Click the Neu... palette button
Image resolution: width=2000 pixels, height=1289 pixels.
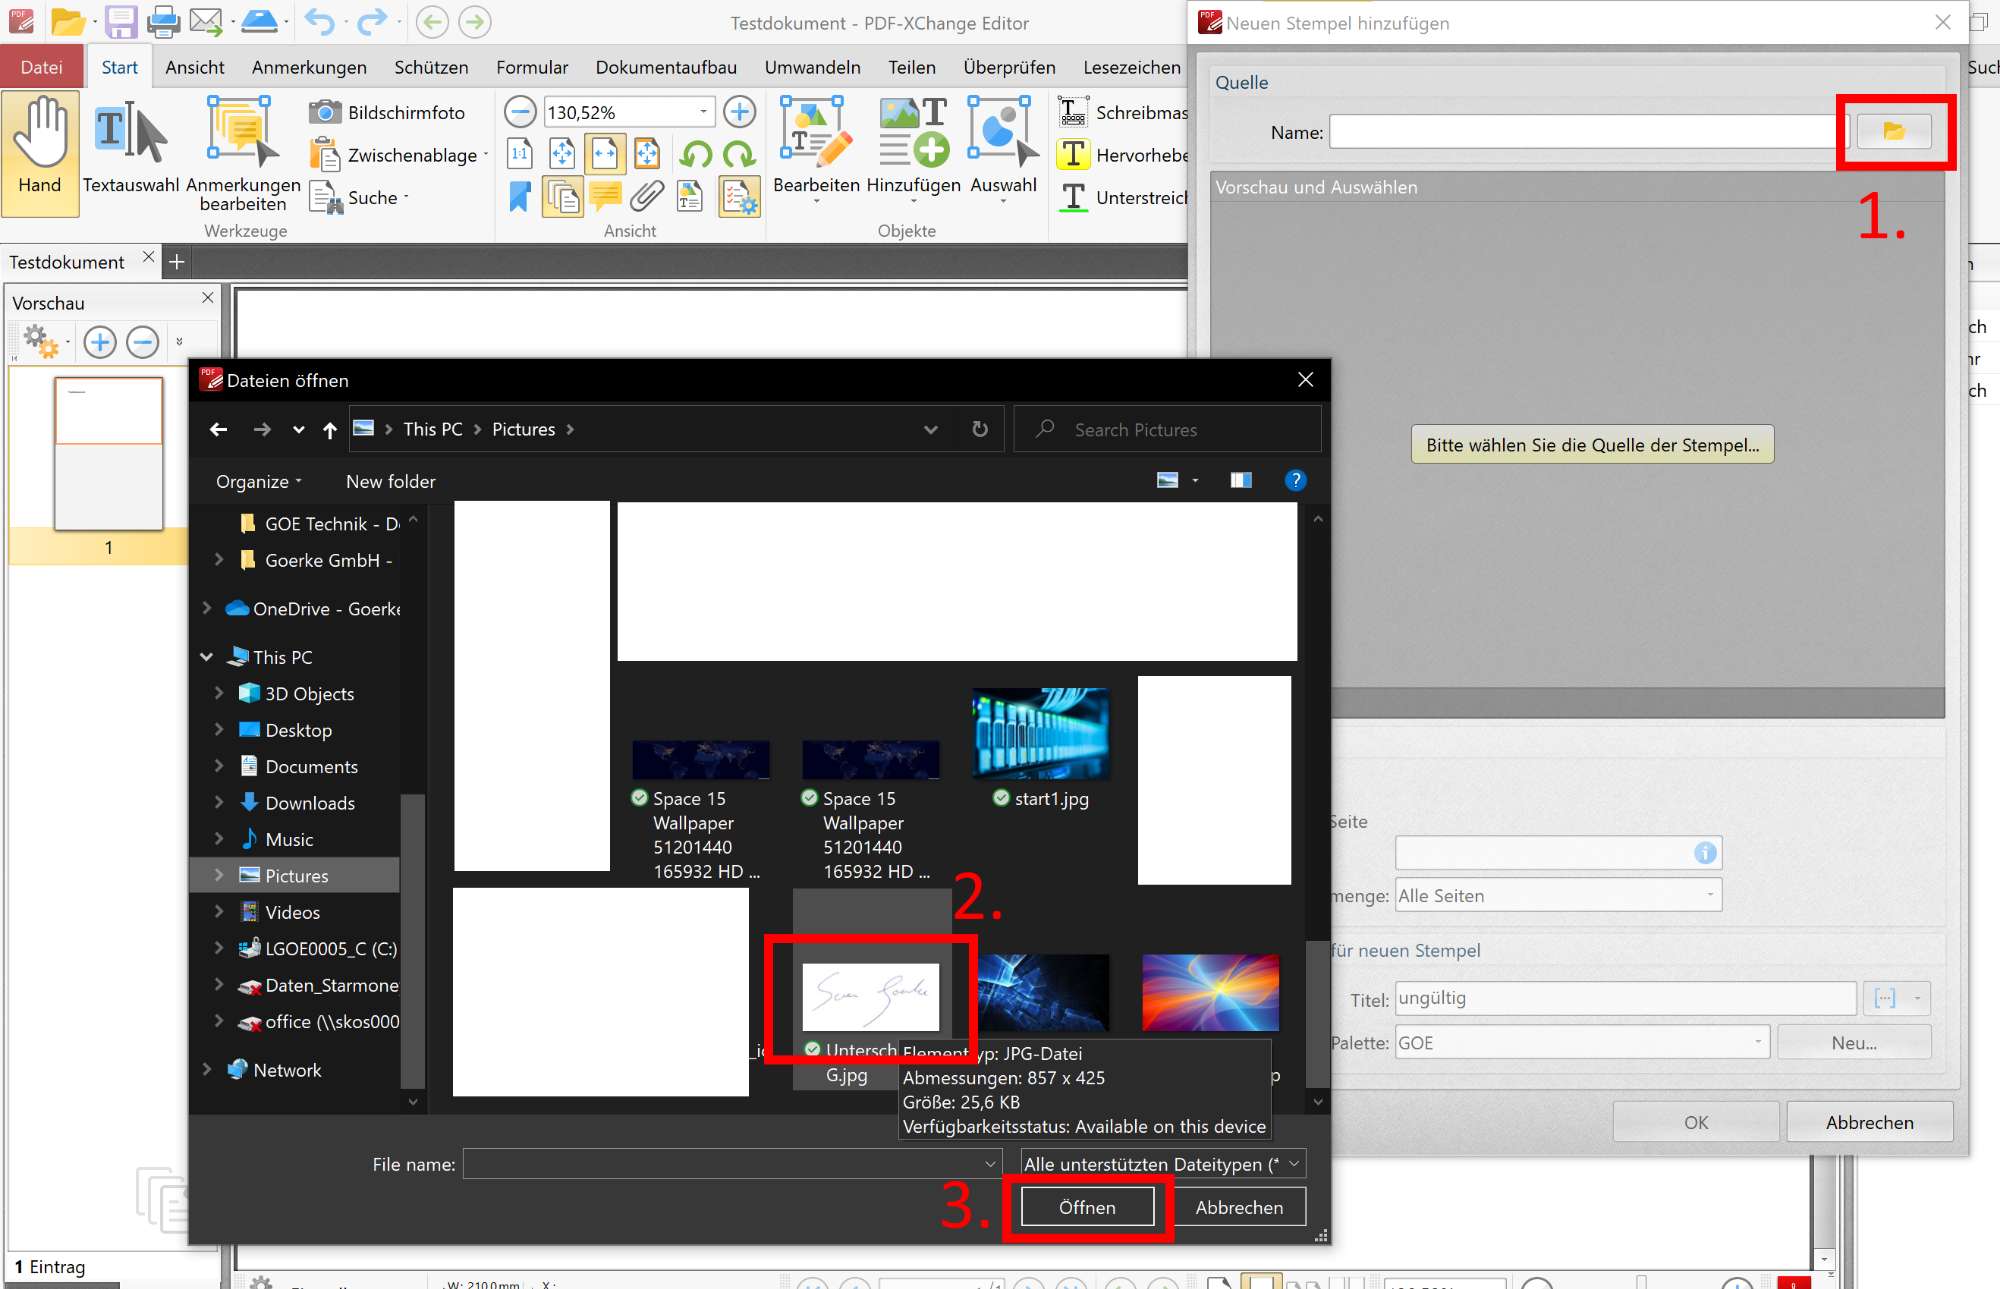pyautogui.click(x=1854, y=1042)
